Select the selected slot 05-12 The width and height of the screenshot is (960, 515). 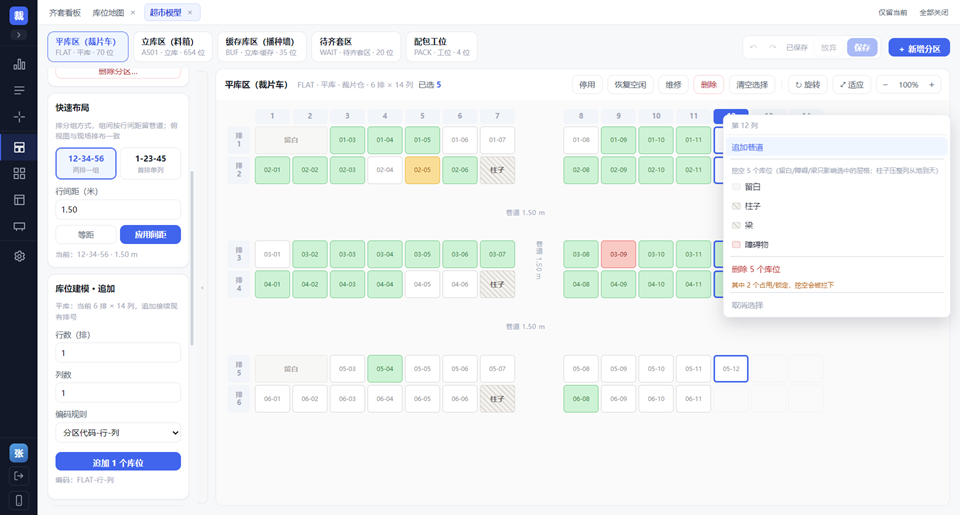pyautogui.click(x=731, y=369)
